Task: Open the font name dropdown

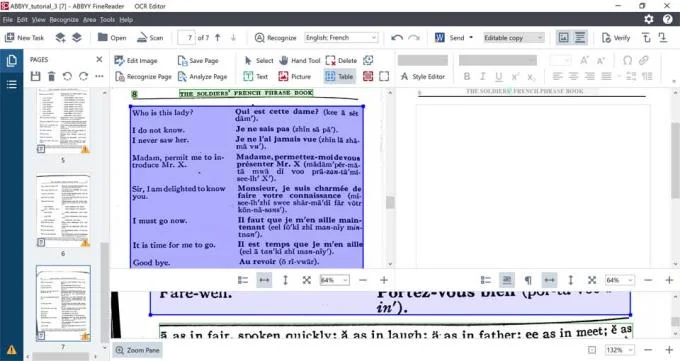Action: (498, 60)
